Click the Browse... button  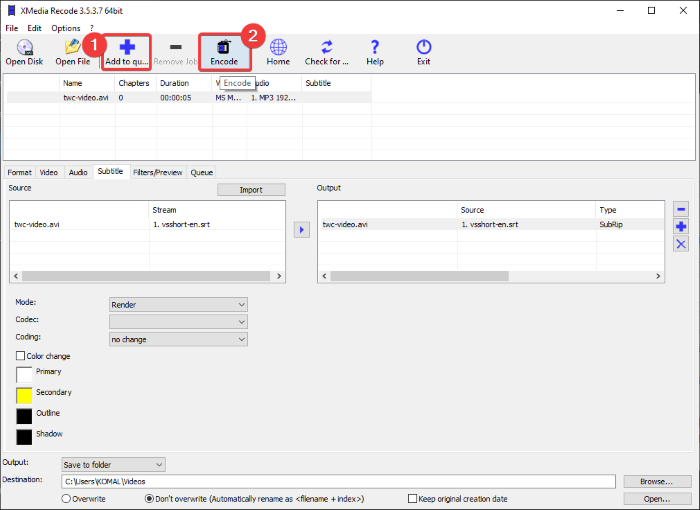pos(657,481)
